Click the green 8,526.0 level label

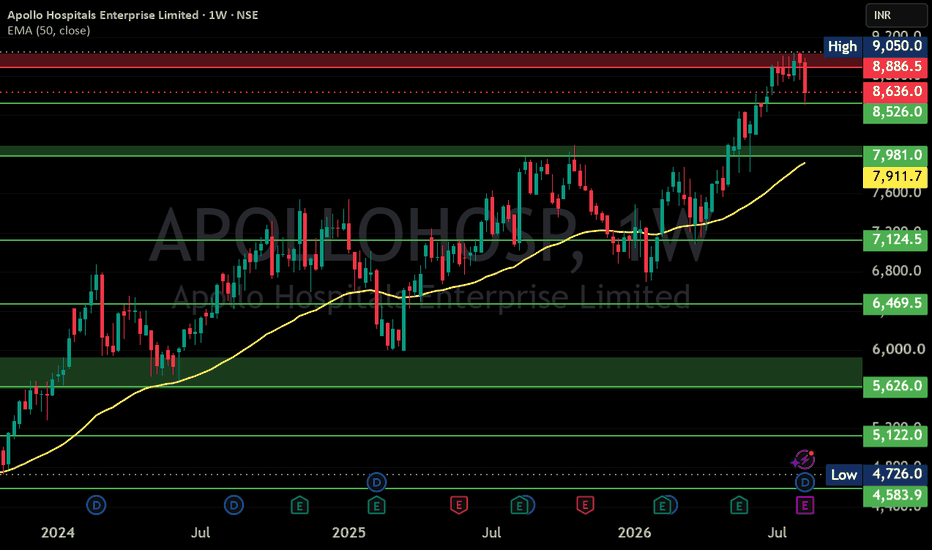(x=896, y=112)
